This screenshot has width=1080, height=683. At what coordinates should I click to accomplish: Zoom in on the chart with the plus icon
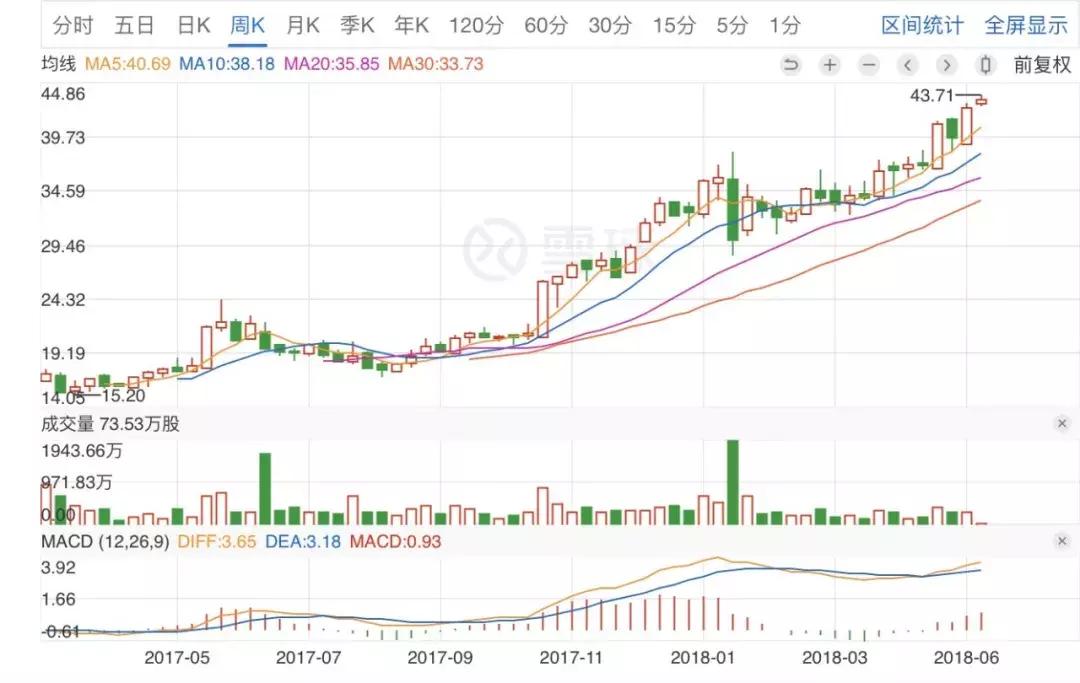click(x=829, y=64)
